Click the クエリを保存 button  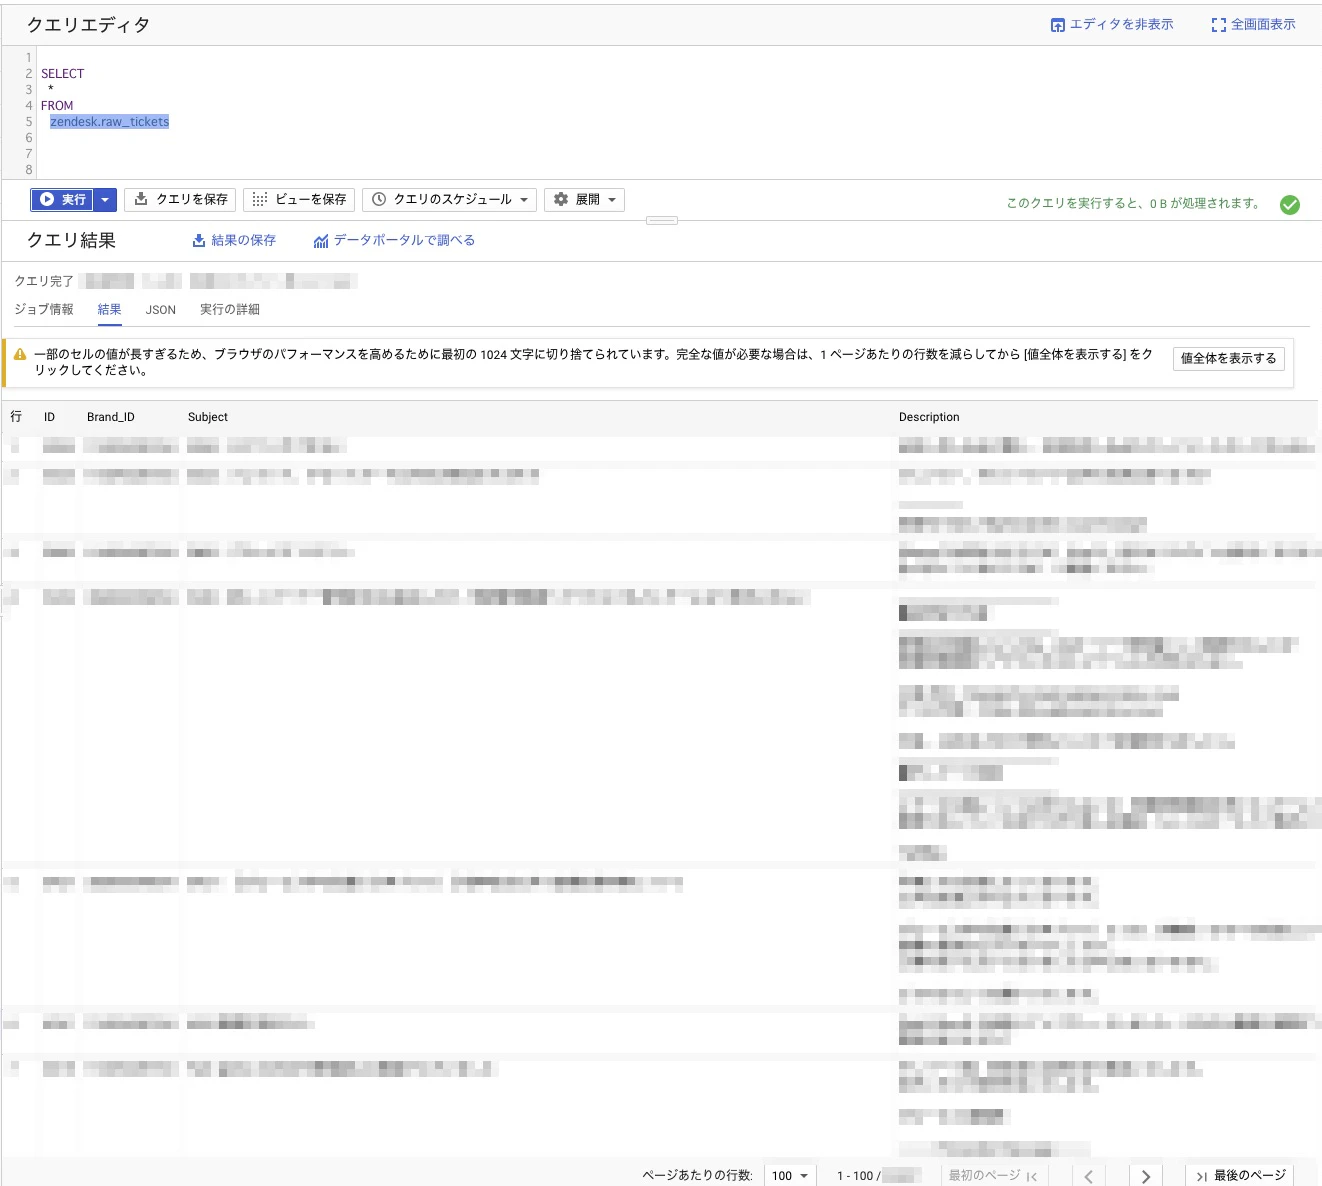180,200
